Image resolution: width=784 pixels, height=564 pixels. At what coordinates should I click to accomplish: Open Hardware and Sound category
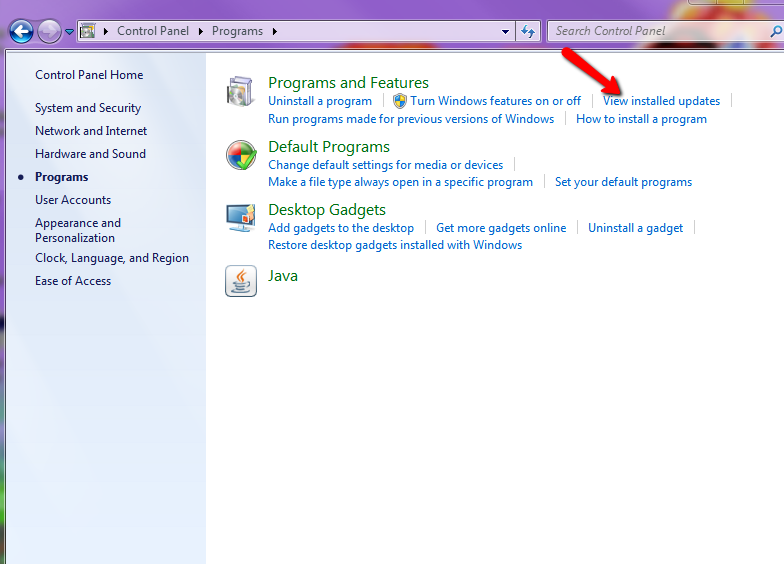pyautogui.click(x=90, y=154)
